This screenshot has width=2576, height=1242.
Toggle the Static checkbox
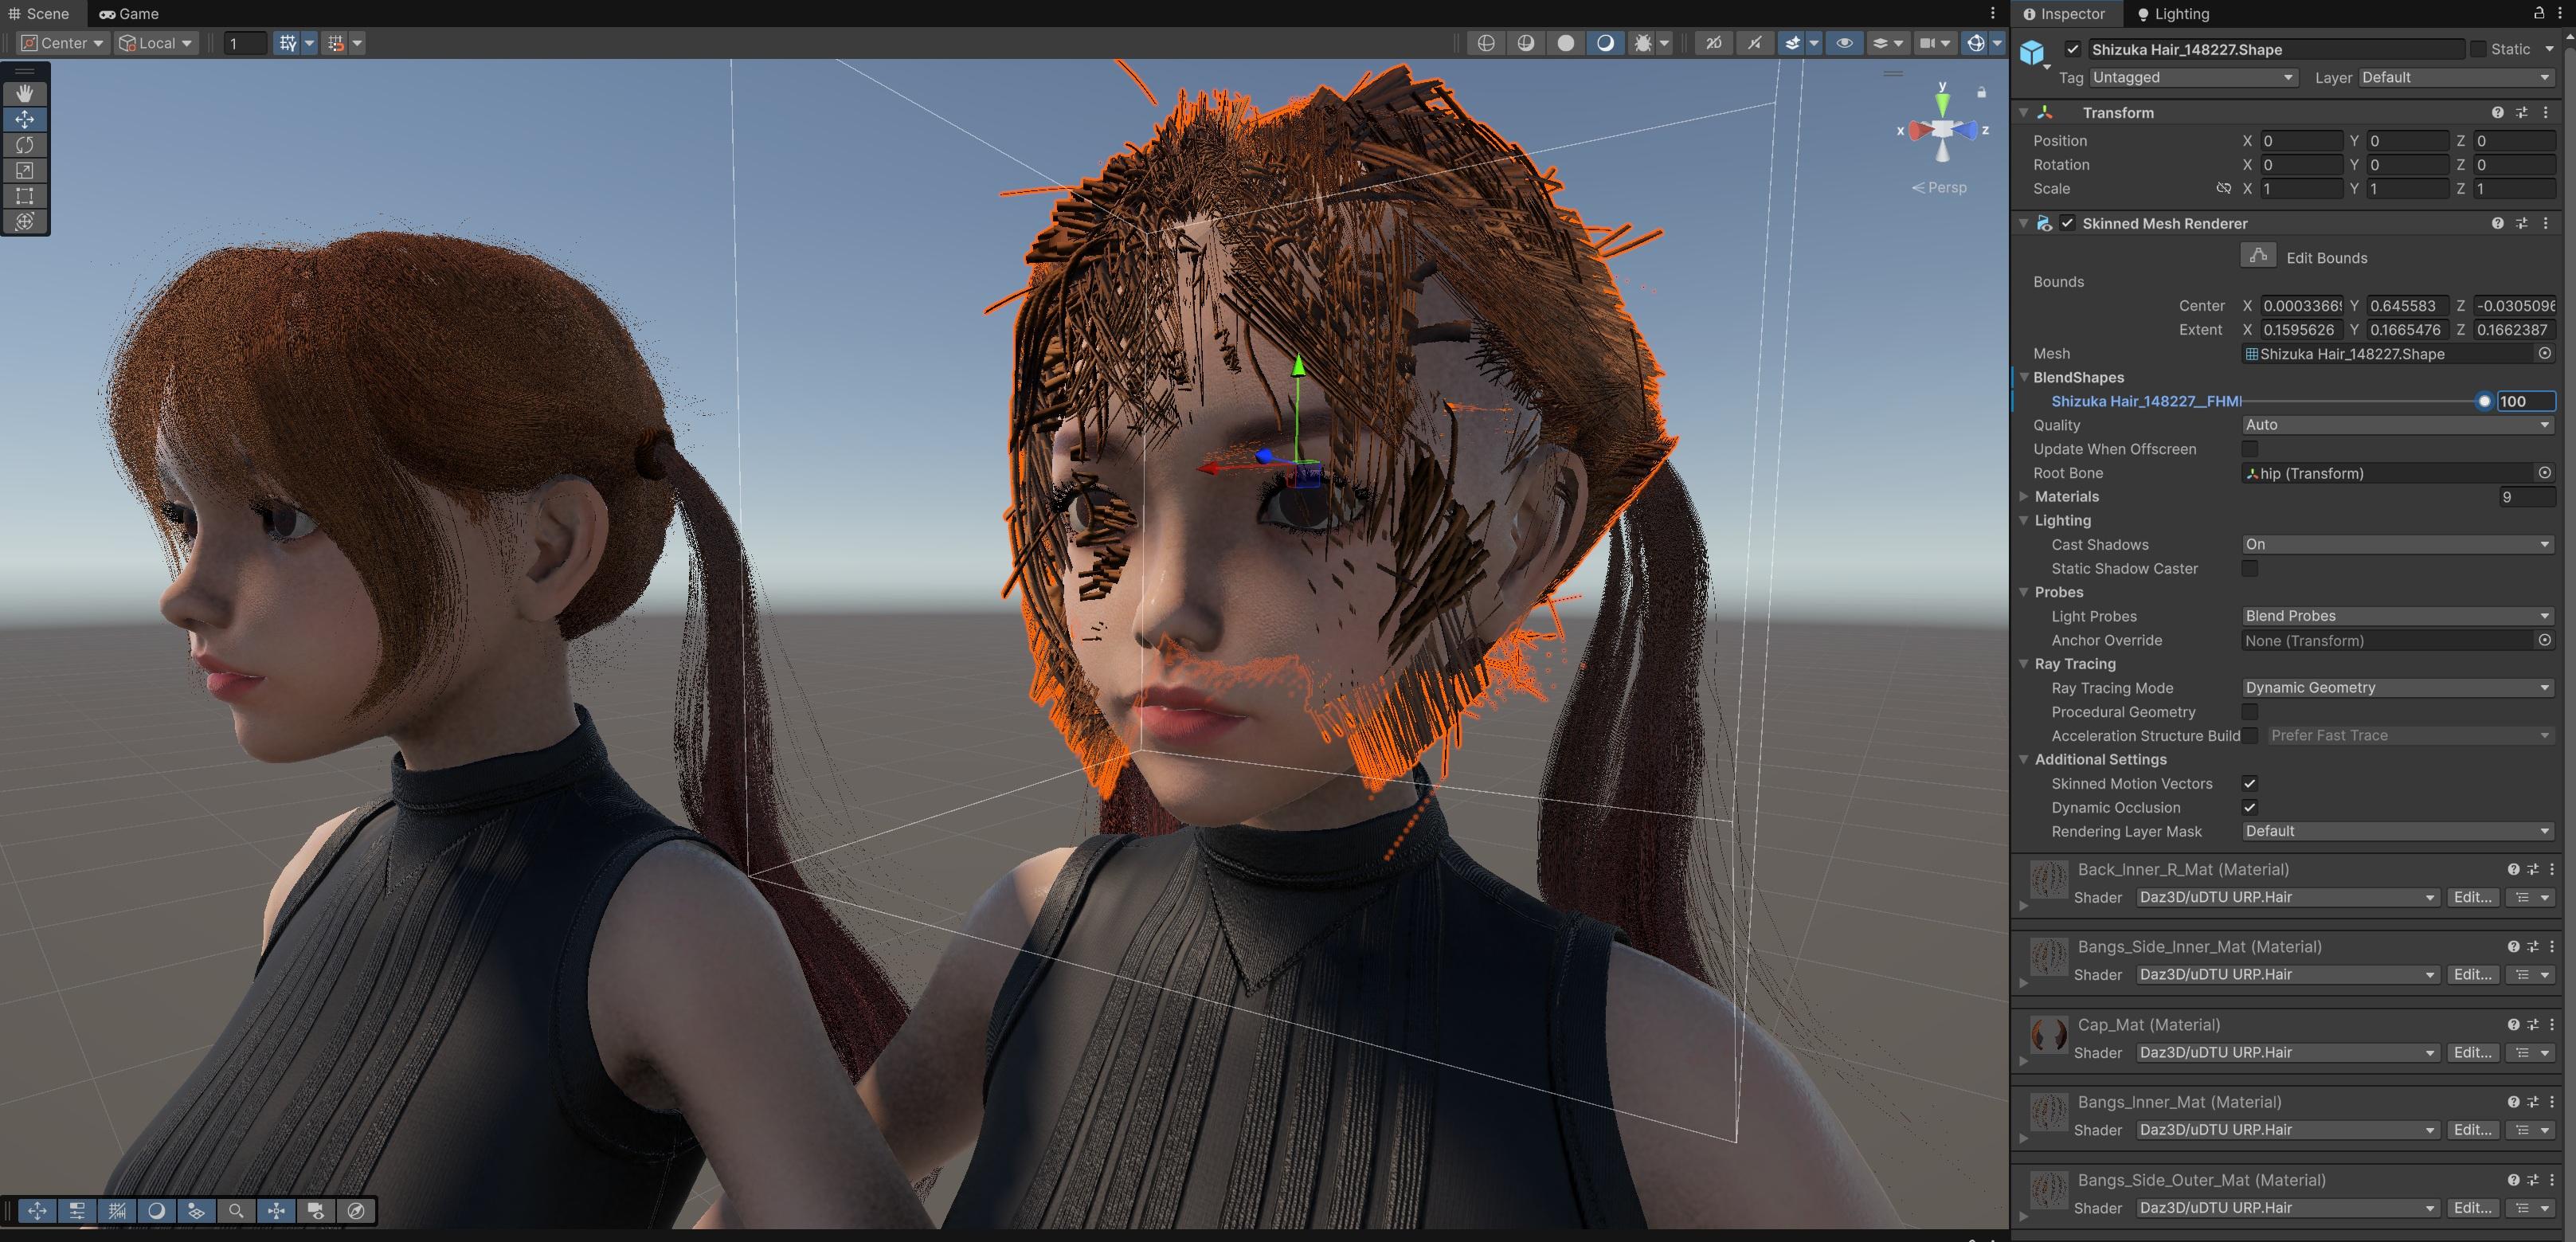(x=2478, y=49)
